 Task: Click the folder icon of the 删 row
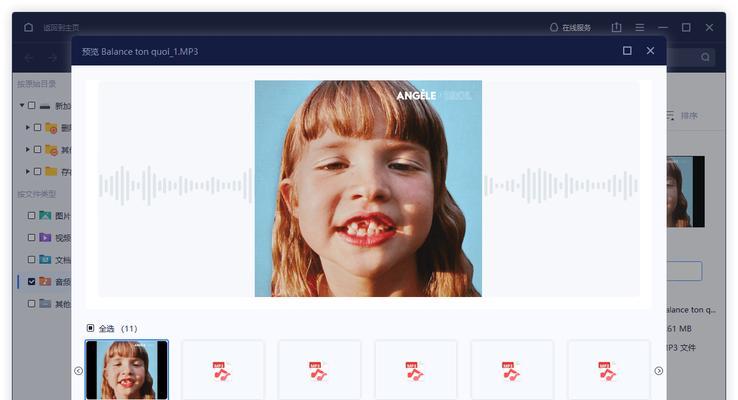51,128
